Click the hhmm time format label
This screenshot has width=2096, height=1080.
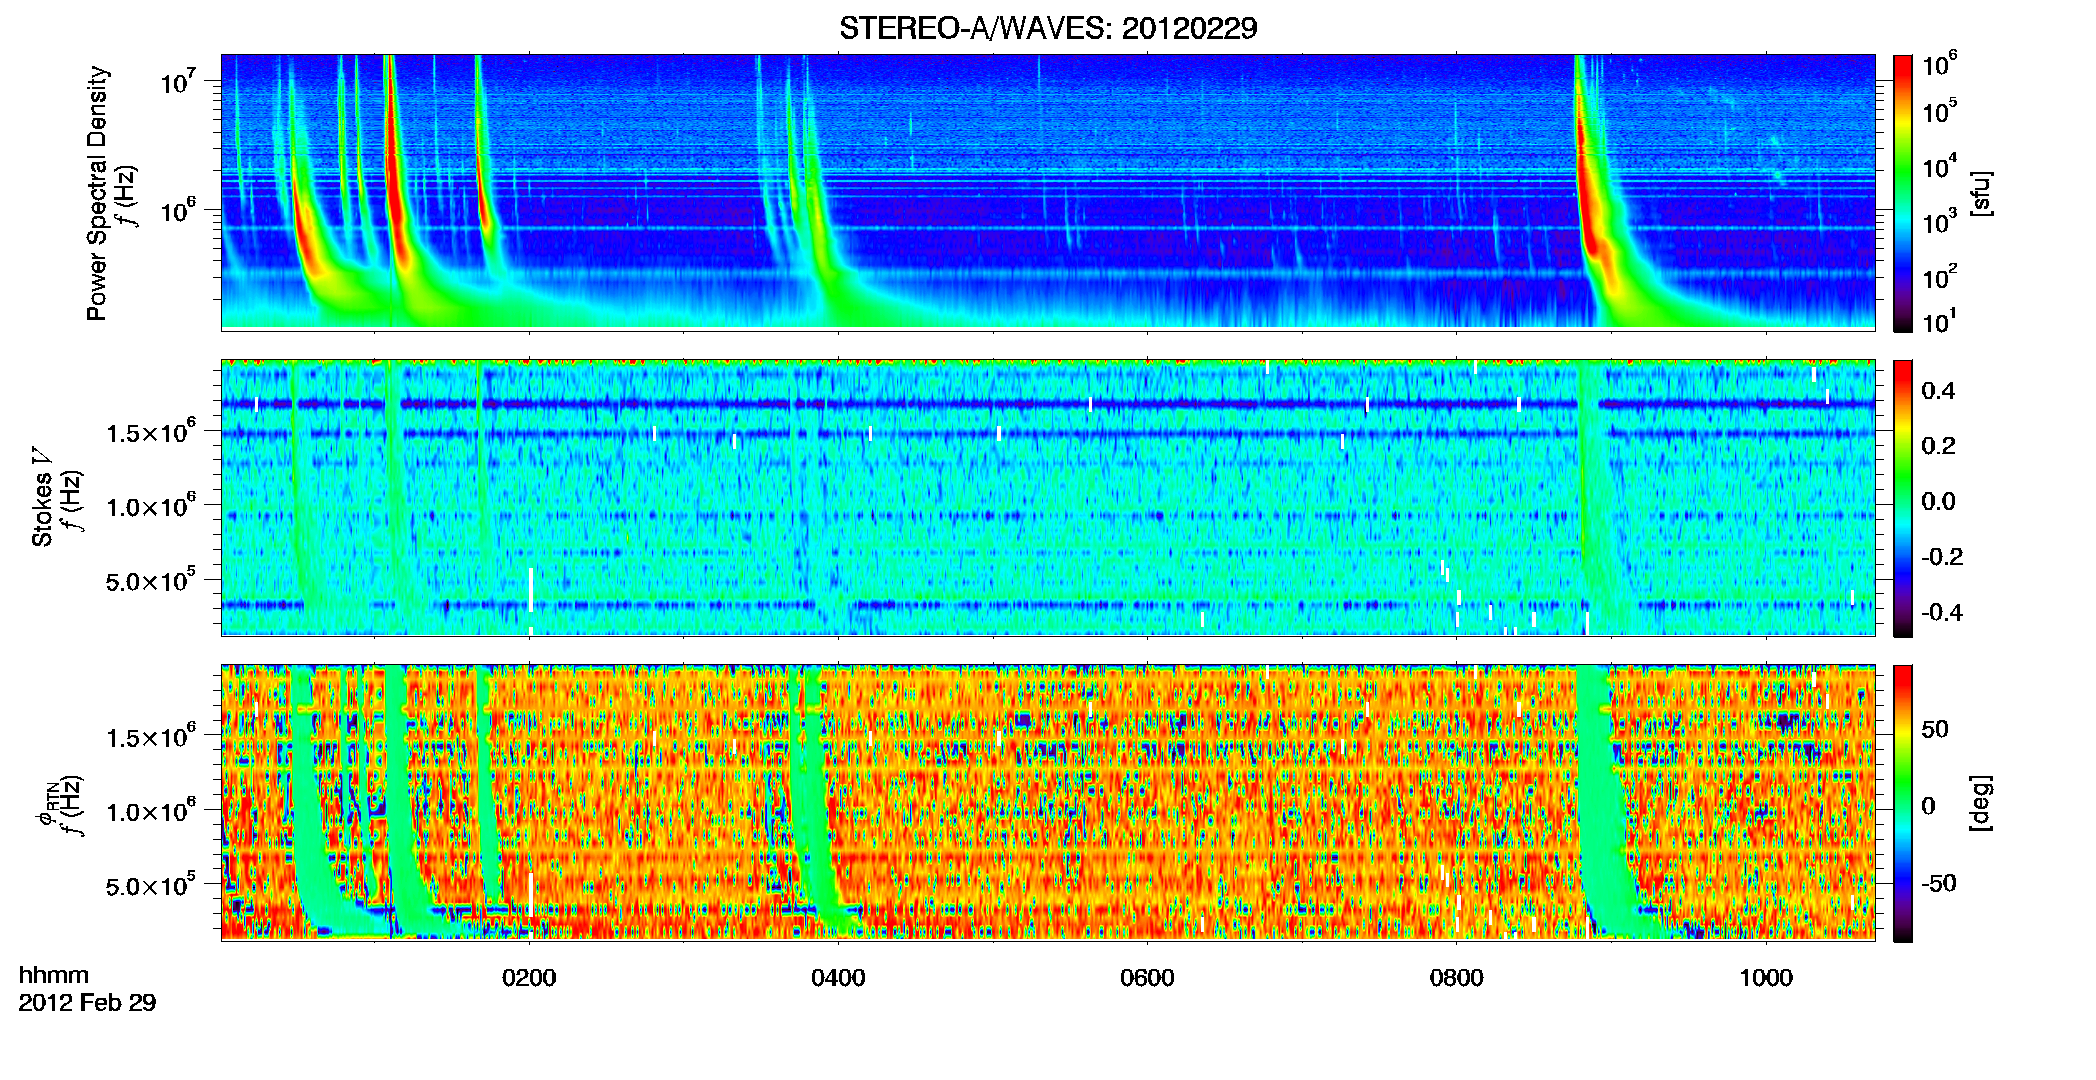(x=54, y=975)
